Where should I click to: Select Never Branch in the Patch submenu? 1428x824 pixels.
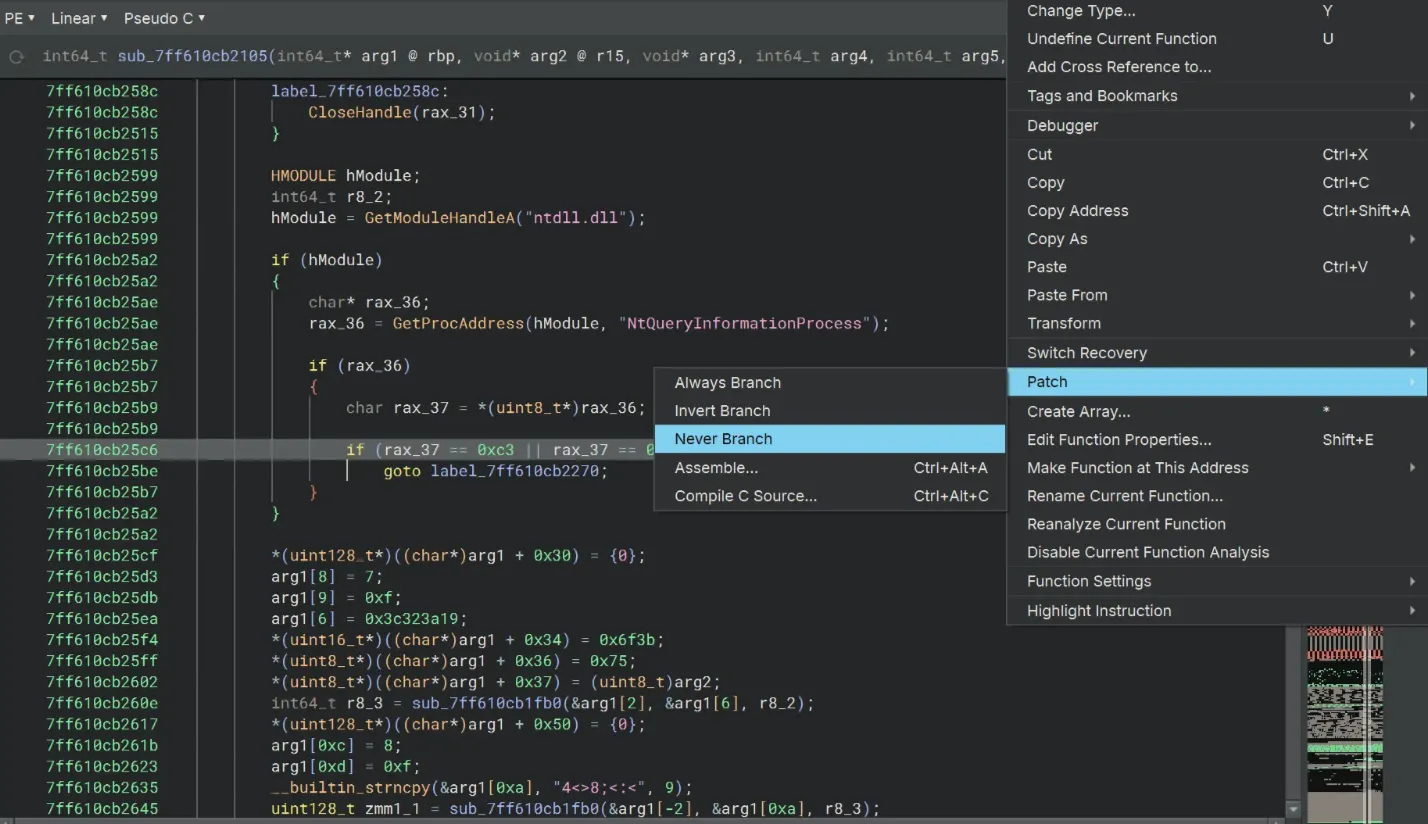[723, 439]
